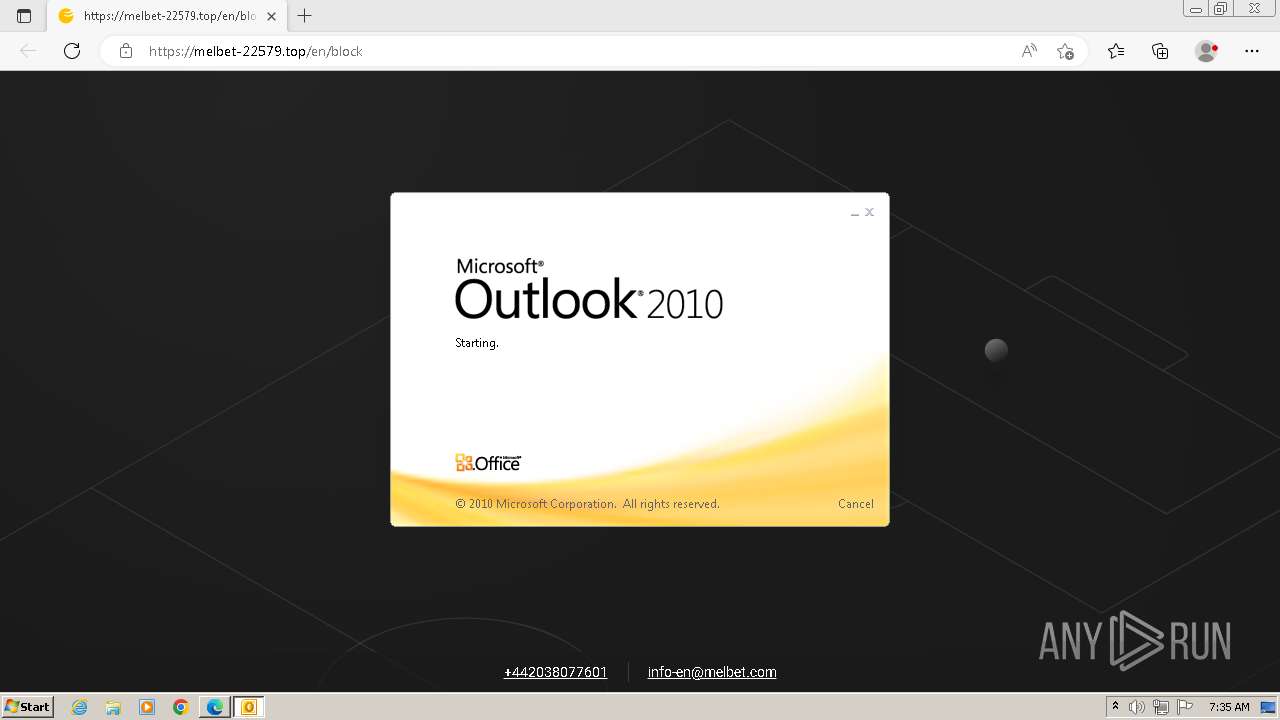Add this page to favorites with the star-plus icon
Screen dimensions: 1280x720
point(1065,51)
